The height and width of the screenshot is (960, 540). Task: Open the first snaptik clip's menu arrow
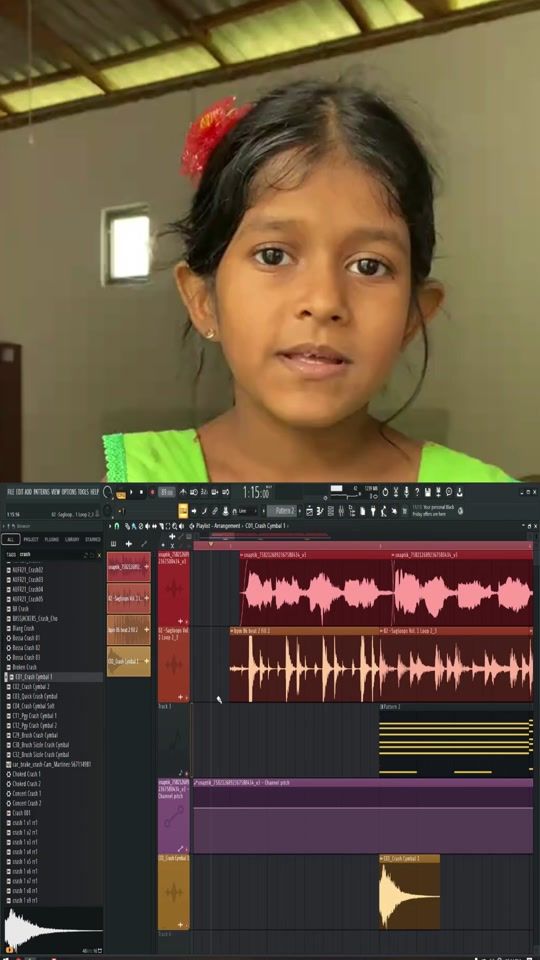coord(242,555)
